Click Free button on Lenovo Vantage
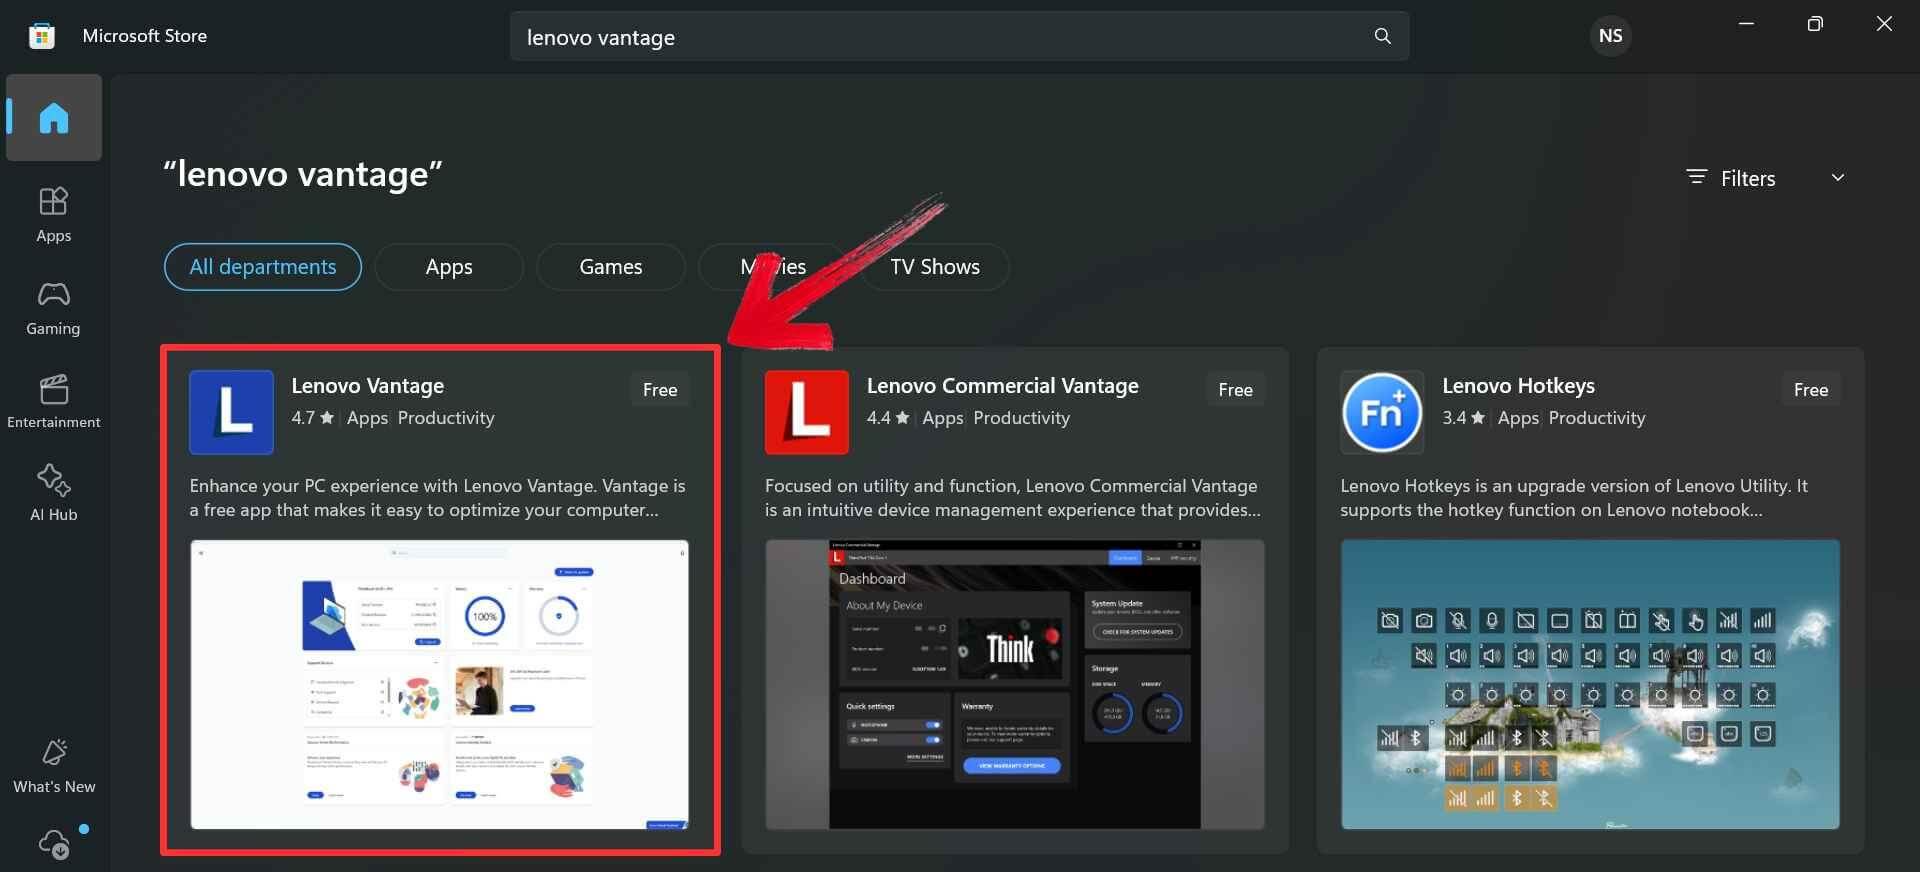The height and width of the screenshot is (872, 1920). coord(660,390)
